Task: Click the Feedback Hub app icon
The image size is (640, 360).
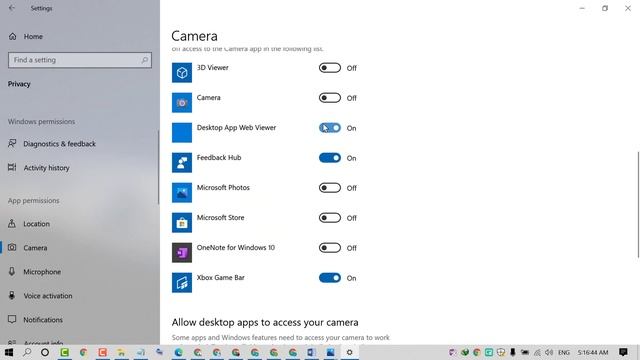Action: (182, 162)
